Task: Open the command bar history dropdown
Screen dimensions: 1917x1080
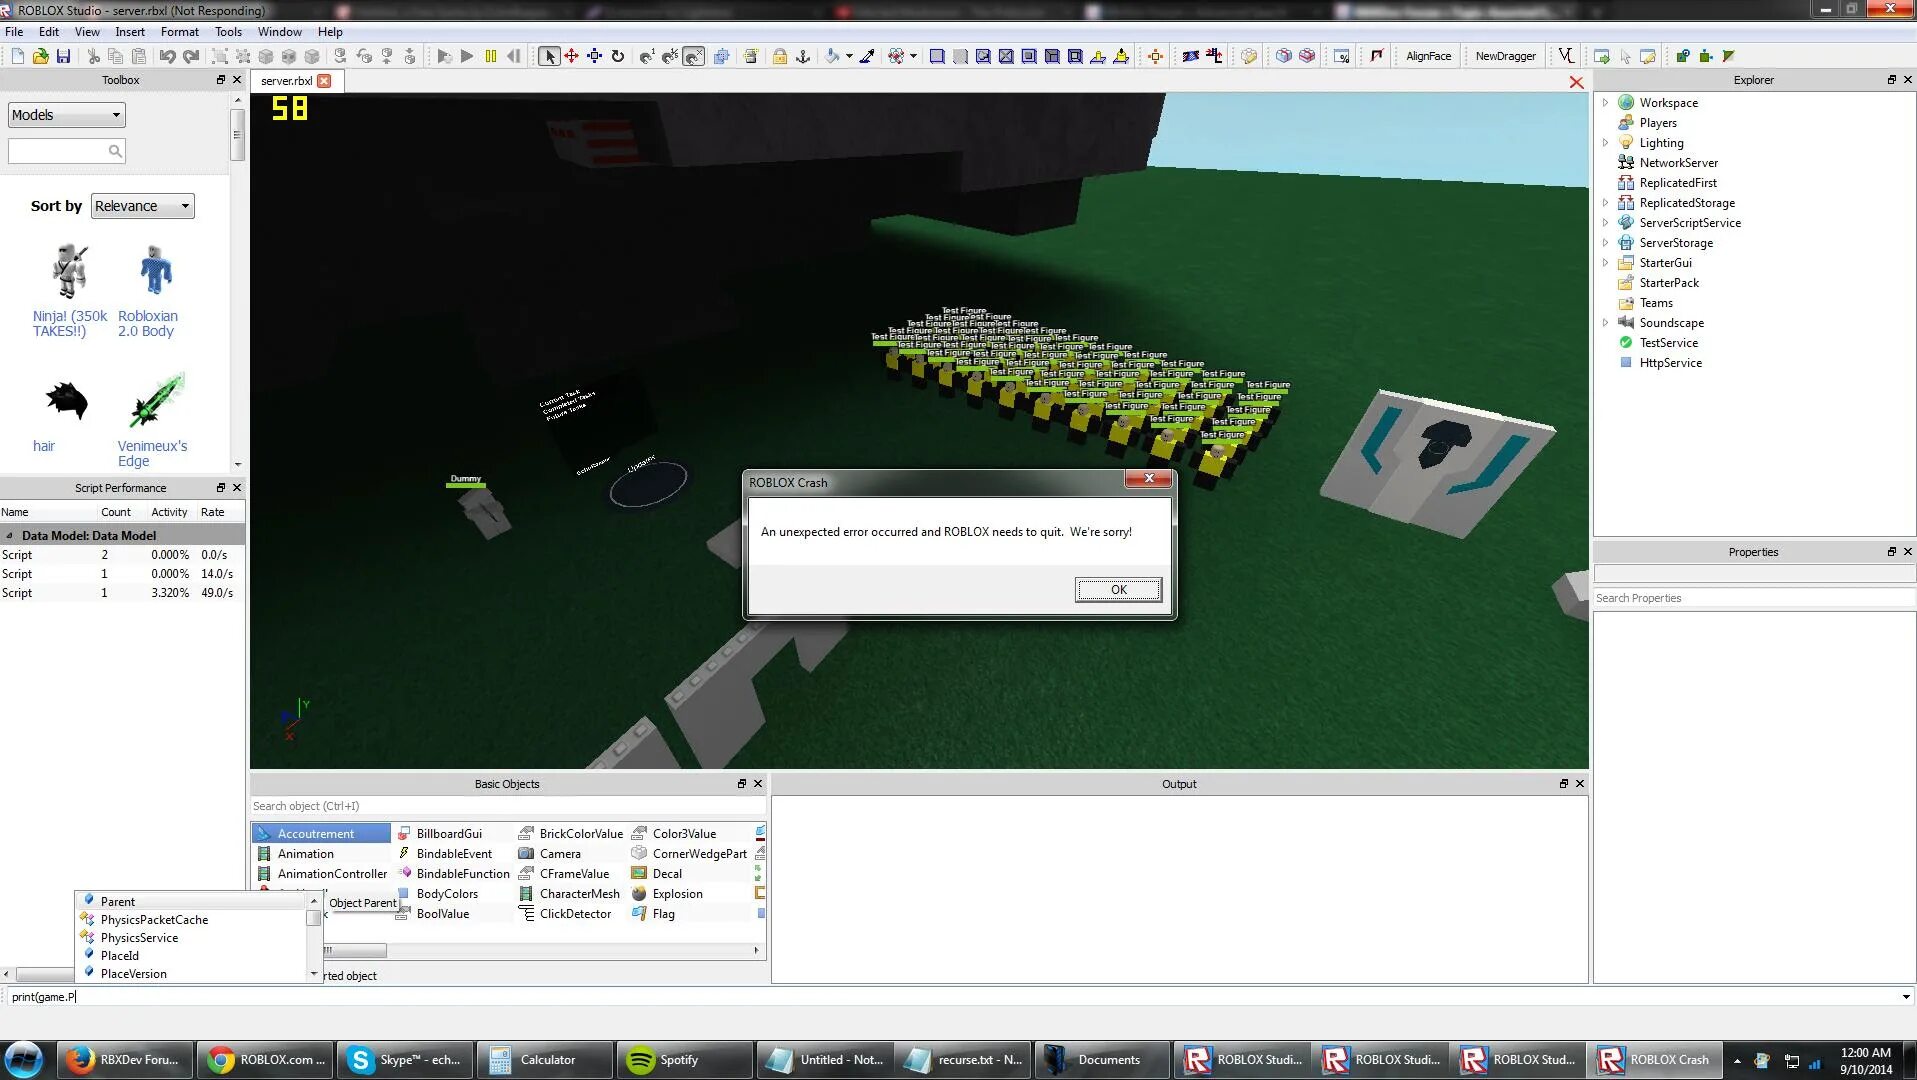Action: (1905, 997)
